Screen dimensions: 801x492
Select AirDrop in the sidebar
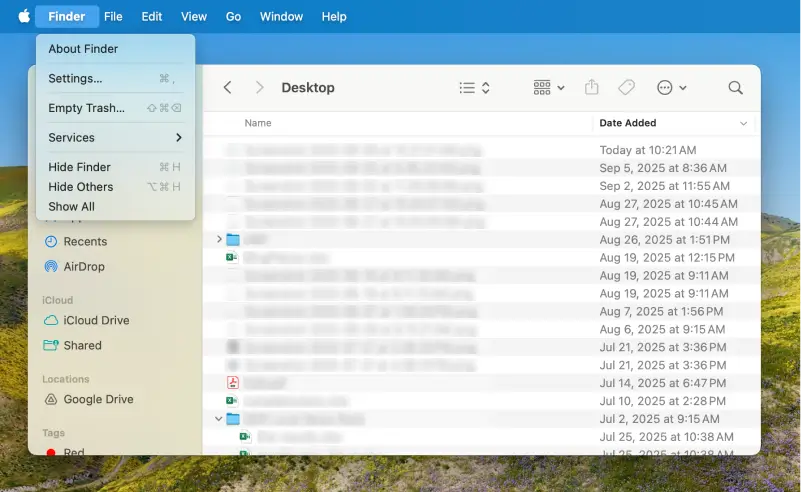tap(83, 267)
